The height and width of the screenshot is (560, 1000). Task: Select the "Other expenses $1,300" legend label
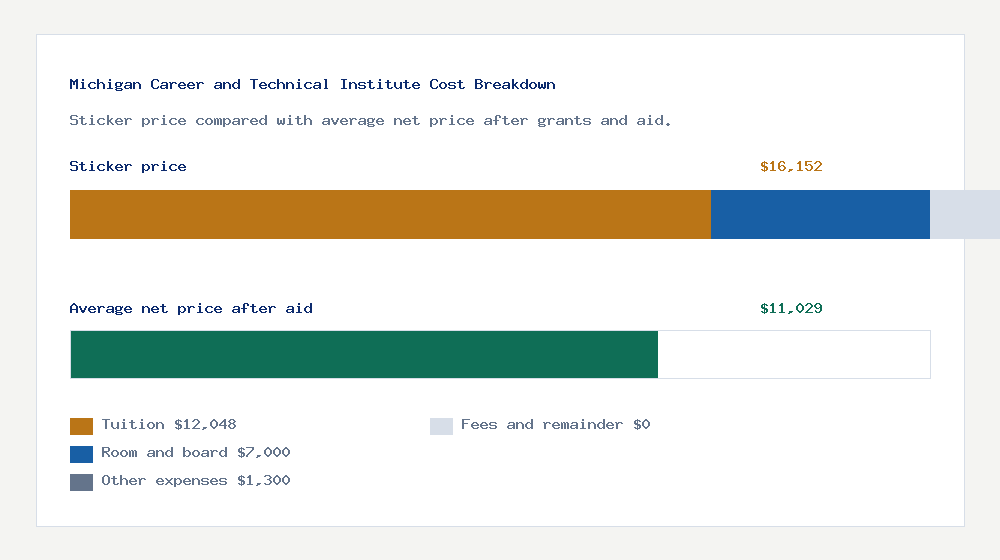(196, 481)
